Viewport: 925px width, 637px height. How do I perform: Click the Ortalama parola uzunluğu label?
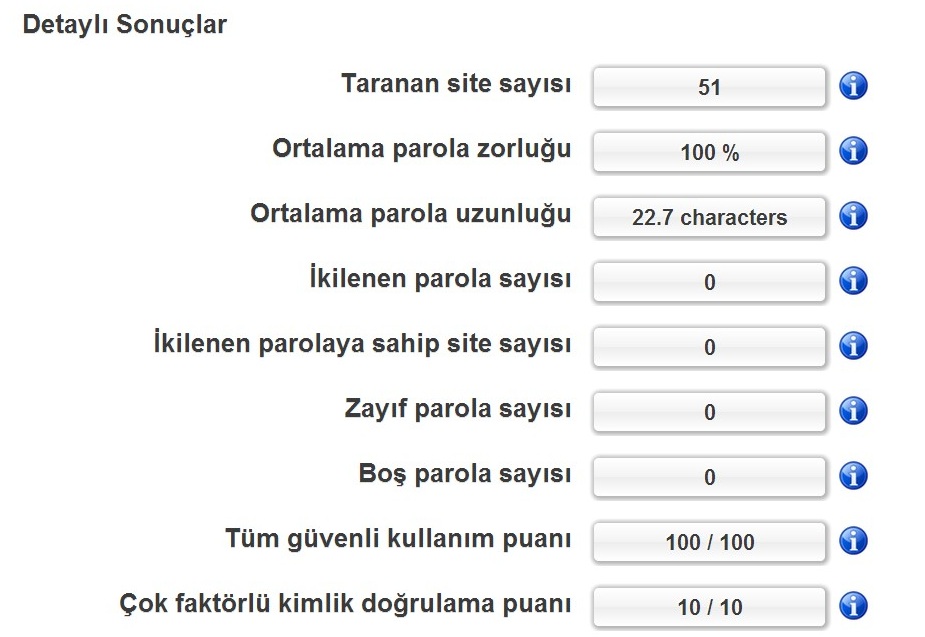tap(411, 214)
